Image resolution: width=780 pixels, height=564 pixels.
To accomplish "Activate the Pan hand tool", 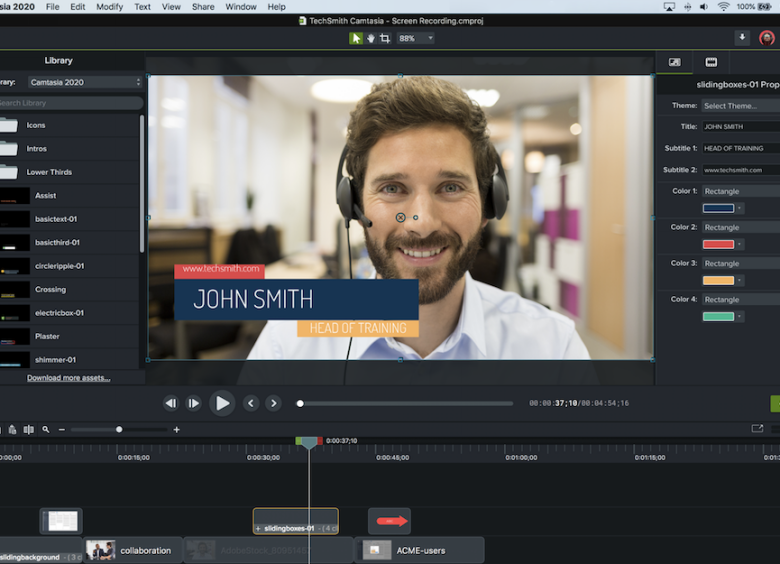I will tap(370, 38).
